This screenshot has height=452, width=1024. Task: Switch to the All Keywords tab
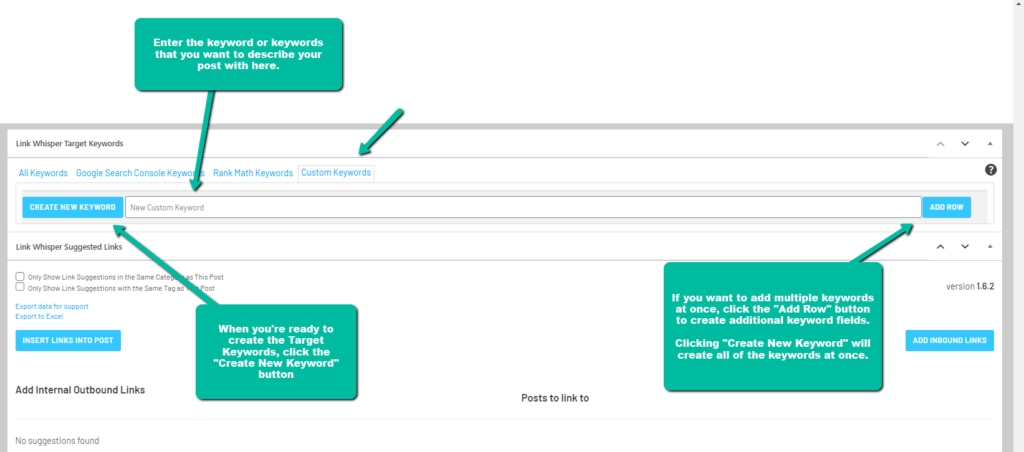tap(43, 173)
